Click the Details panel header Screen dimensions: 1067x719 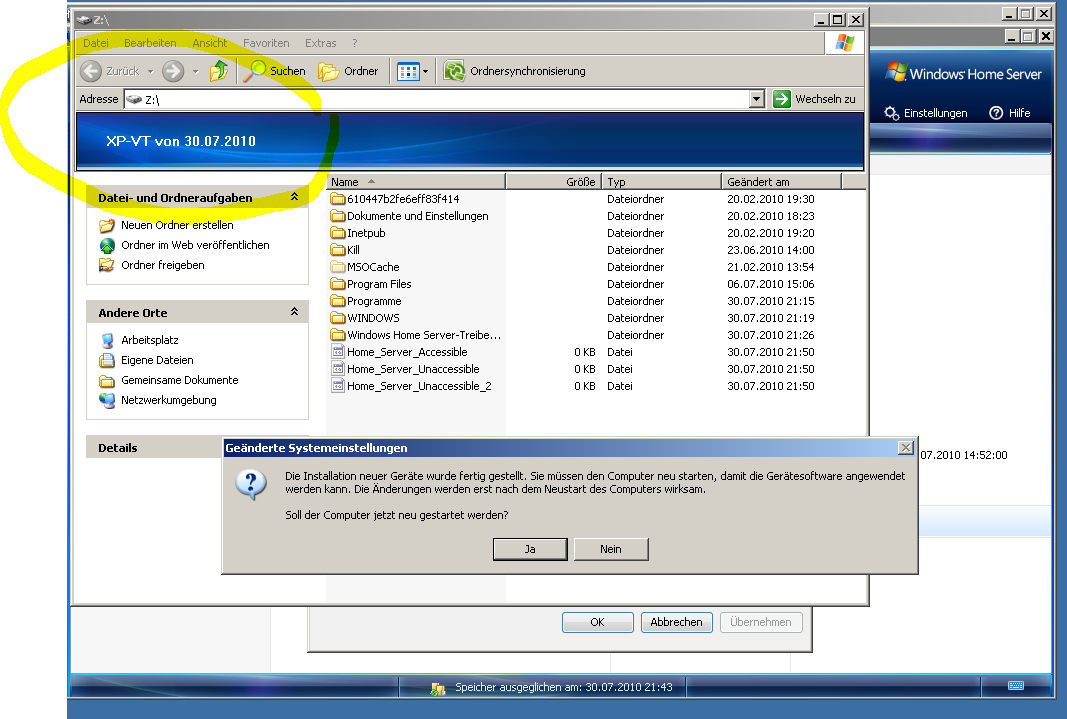tap(153, 448)
